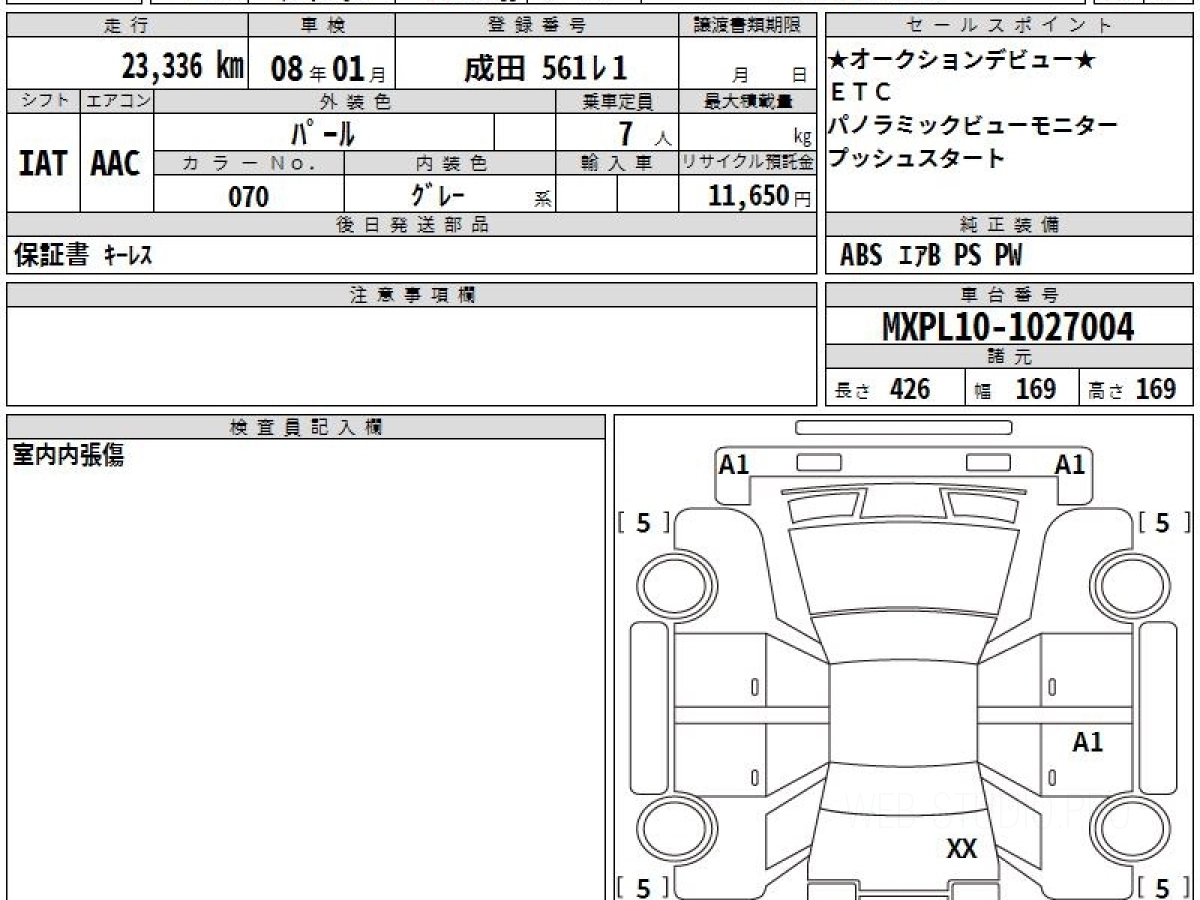
Task: Select the 高さ 169 height cell
Action: point(1137,388)
